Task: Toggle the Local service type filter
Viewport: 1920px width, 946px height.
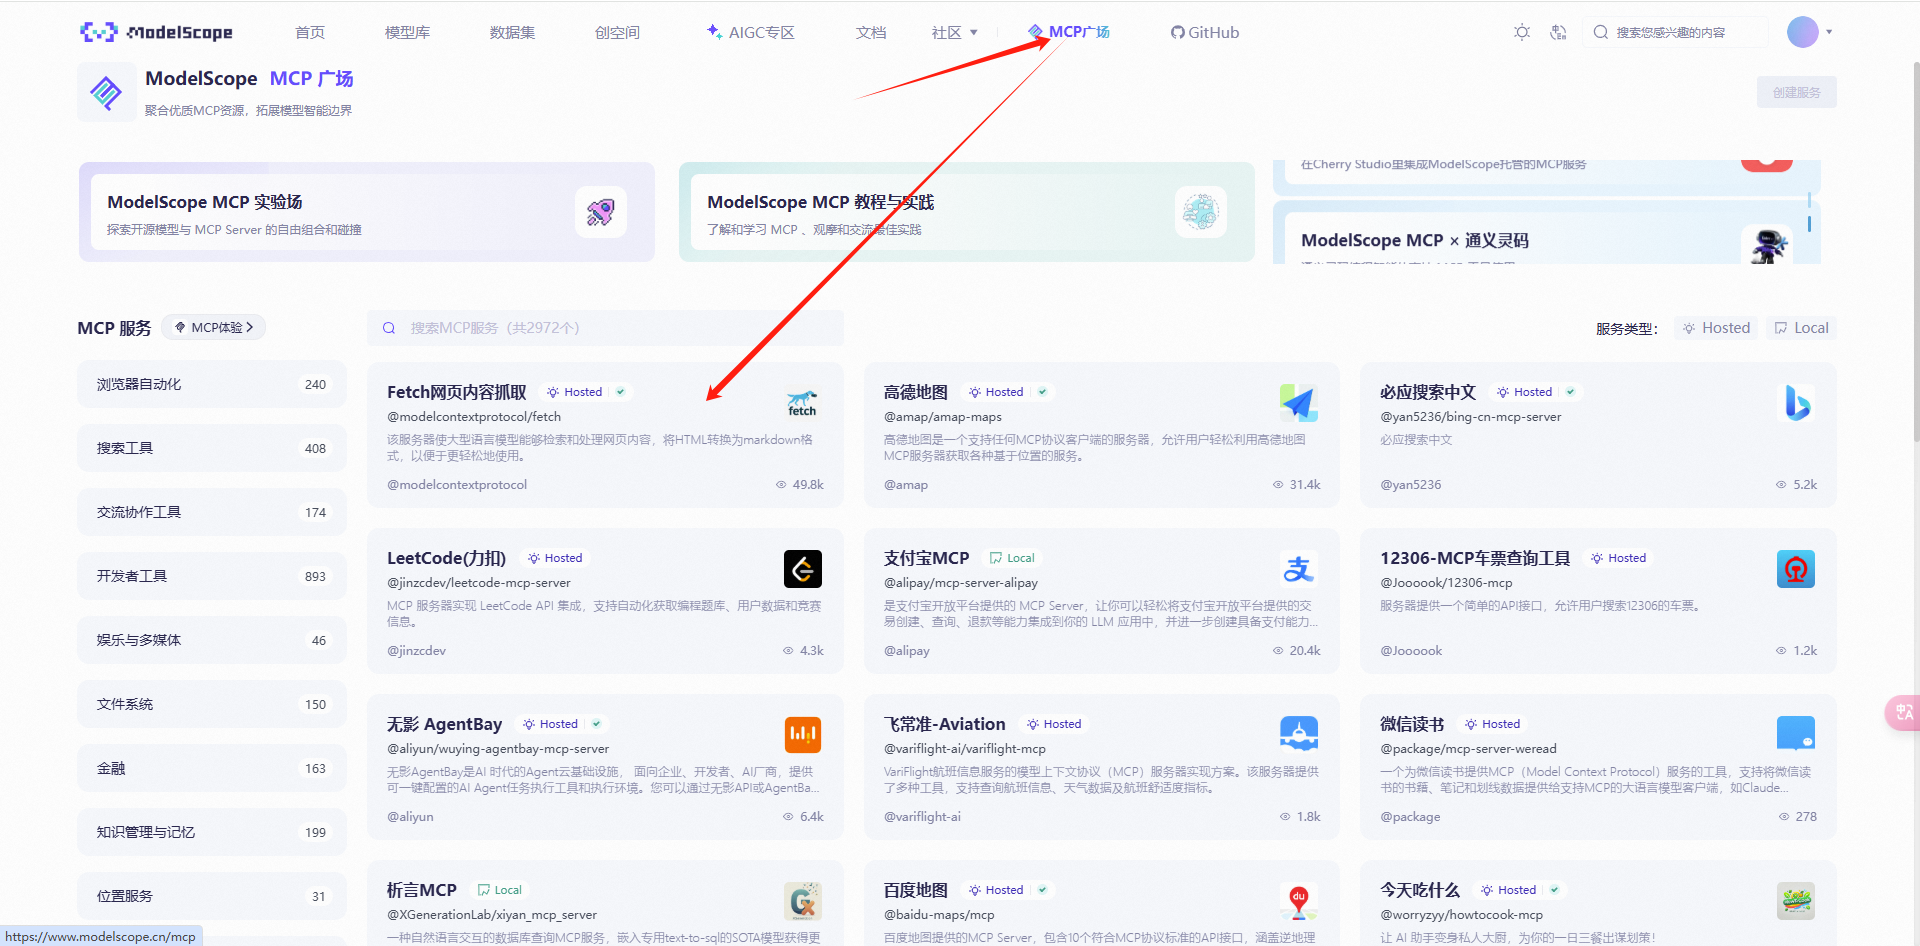Action: 1801,328
